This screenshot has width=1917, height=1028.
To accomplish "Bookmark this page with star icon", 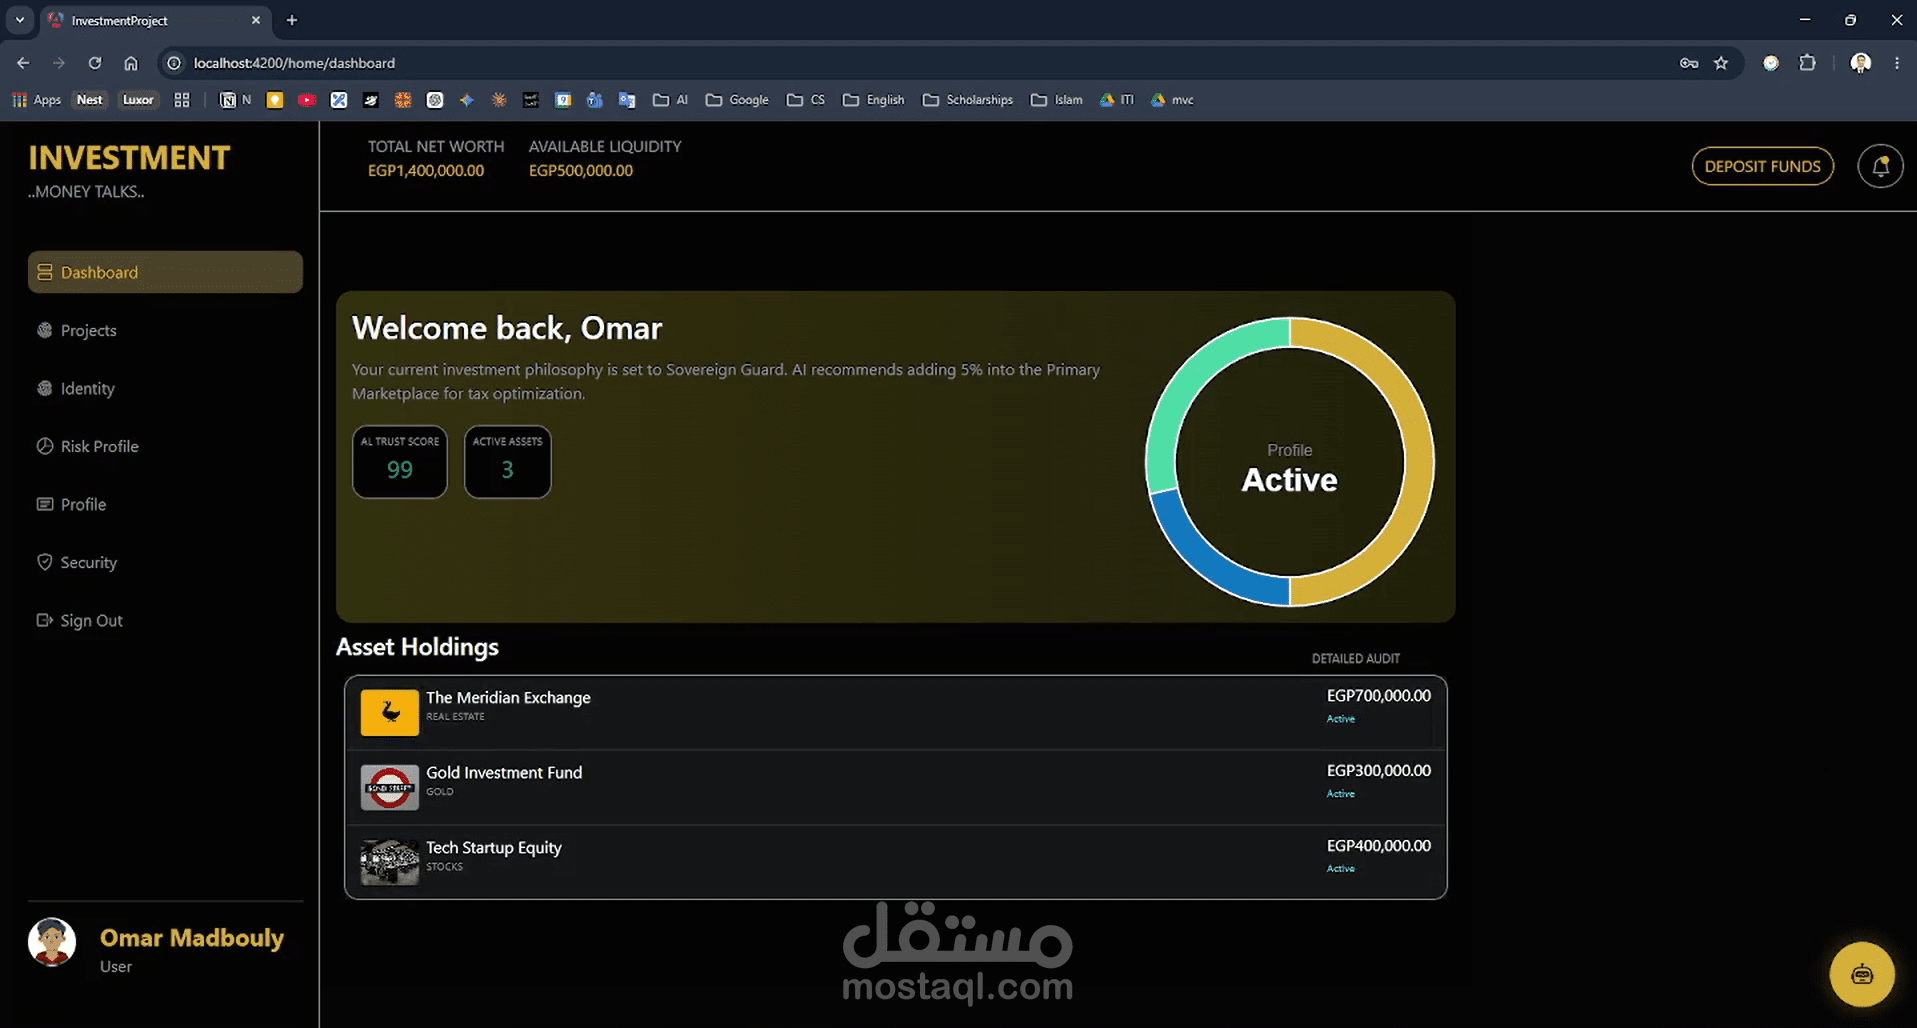I will tap(1721, 63).
